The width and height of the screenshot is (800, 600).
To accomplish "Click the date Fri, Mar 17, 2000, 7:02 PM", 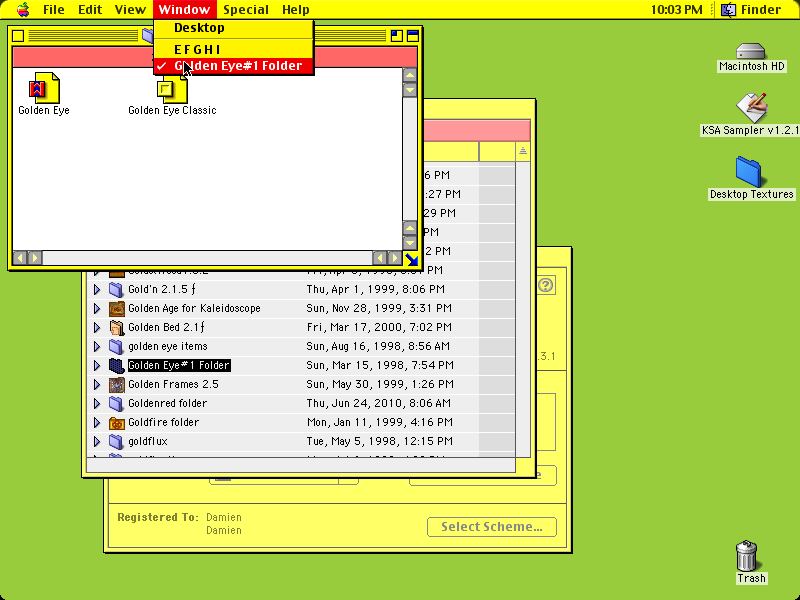I will point(379,327).
